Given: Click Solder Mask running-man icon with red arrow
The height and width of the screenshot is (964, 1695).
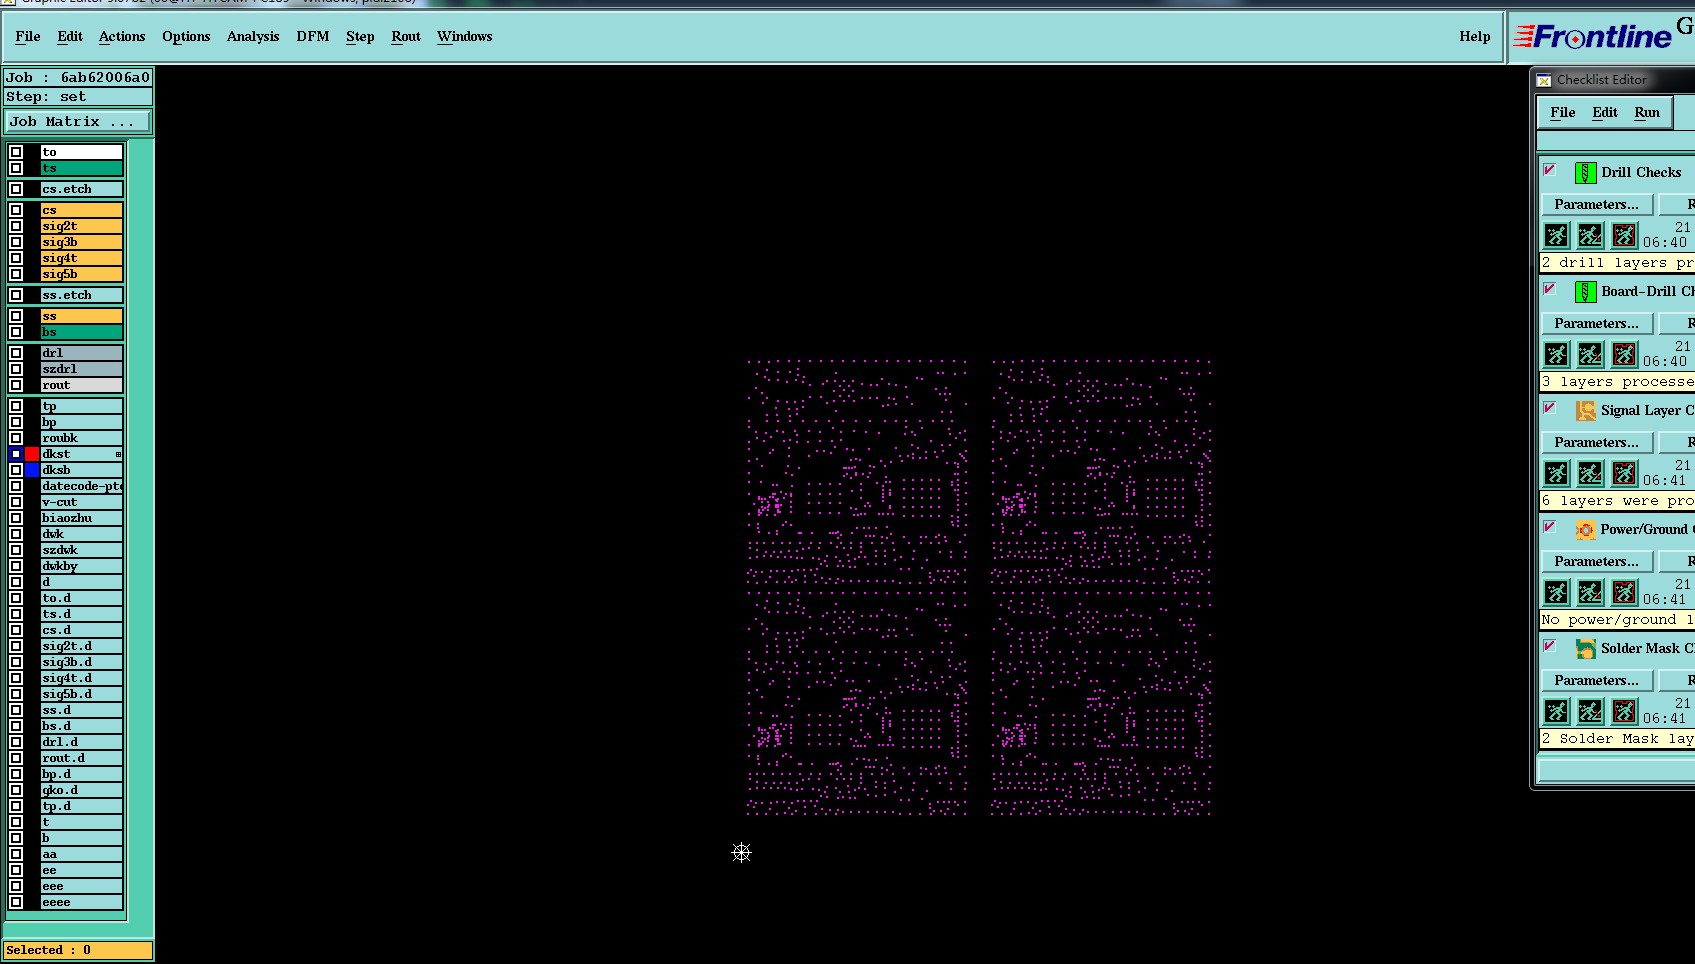Looking at the screenshot, I should (1590, 711).
